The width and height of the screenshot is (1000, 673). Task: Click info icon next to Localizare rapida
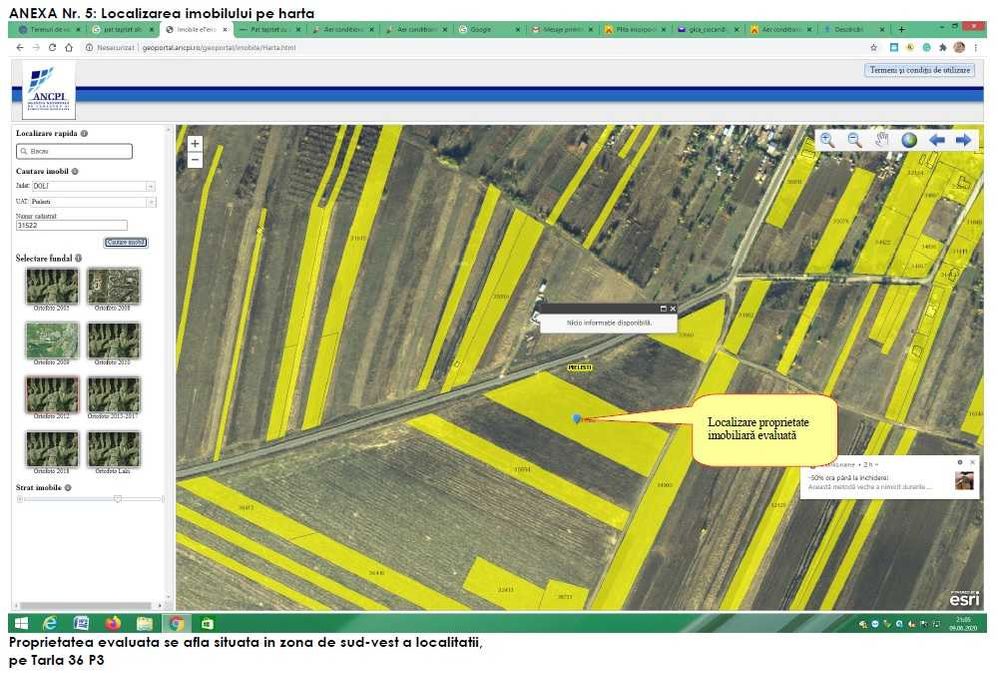(x=84, y=133)
